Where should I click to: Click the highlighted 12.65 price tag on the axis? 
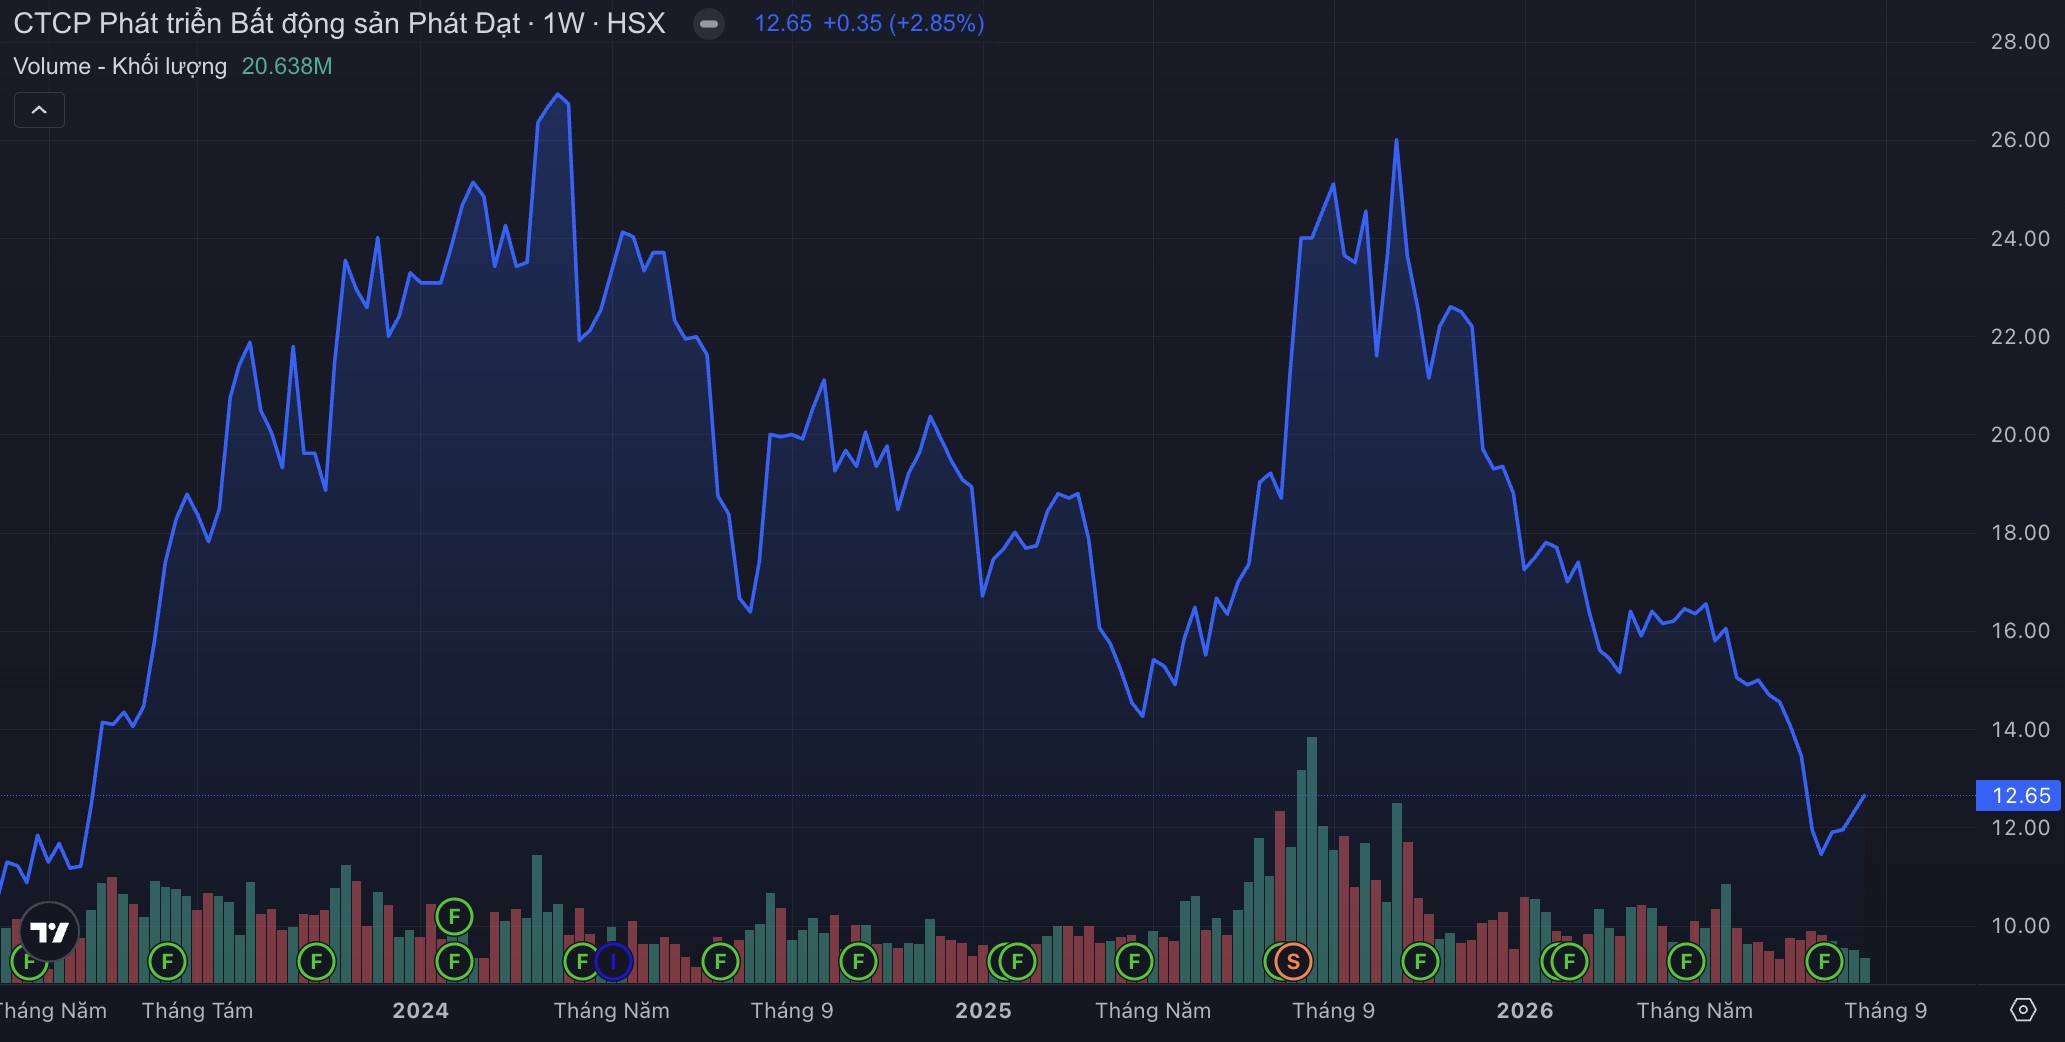2019,796
